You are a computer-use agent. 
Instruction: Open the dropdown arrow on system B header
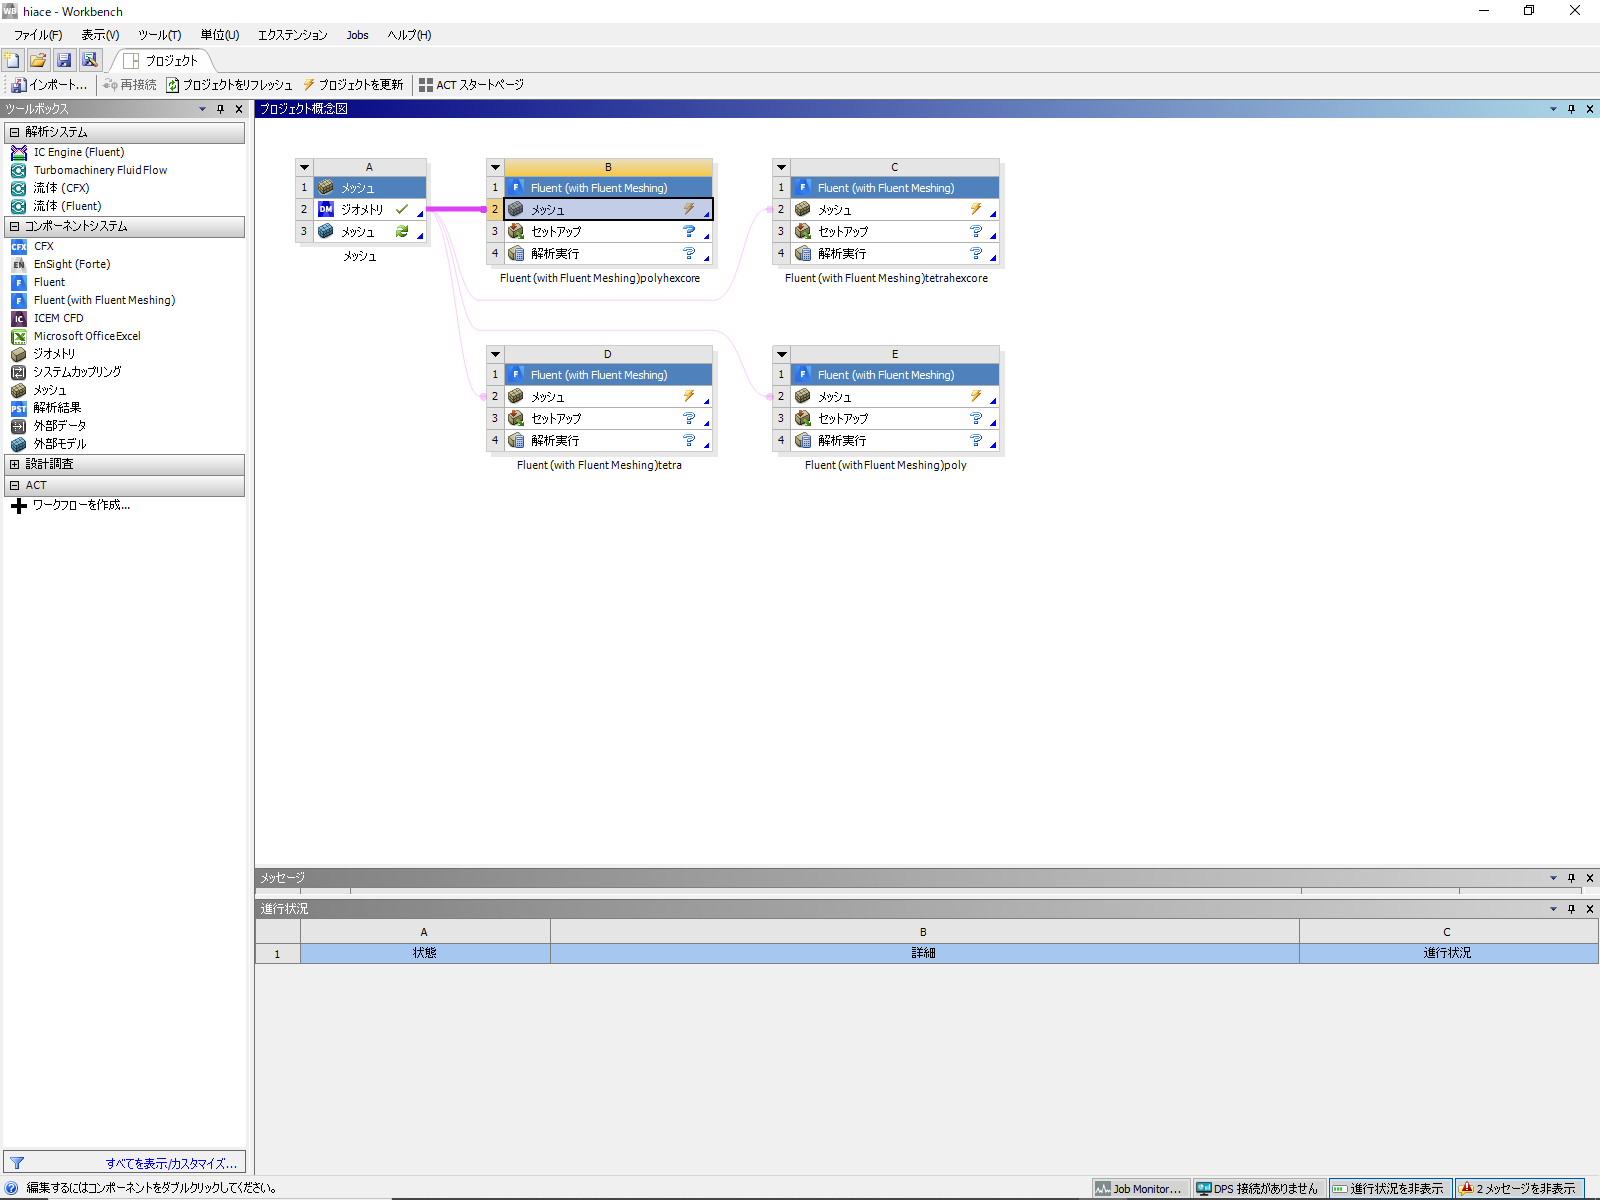click(x=495, y=167)
